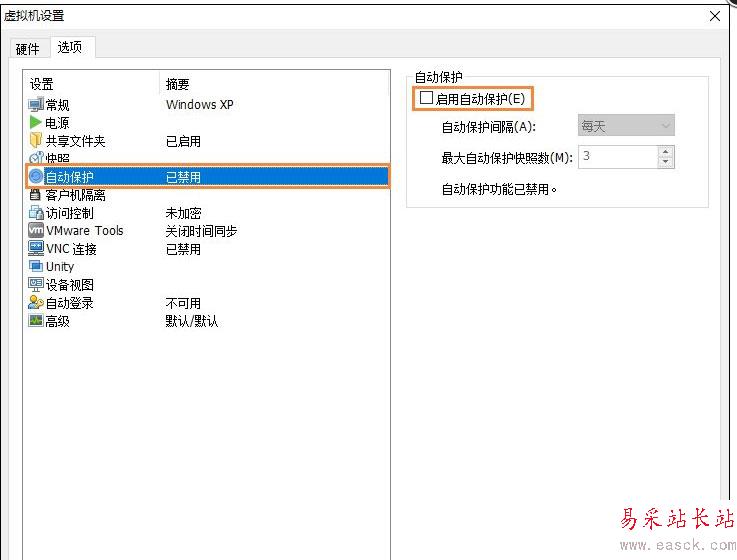
Task: Select the 常规 row text
Action: click(57, 105)
